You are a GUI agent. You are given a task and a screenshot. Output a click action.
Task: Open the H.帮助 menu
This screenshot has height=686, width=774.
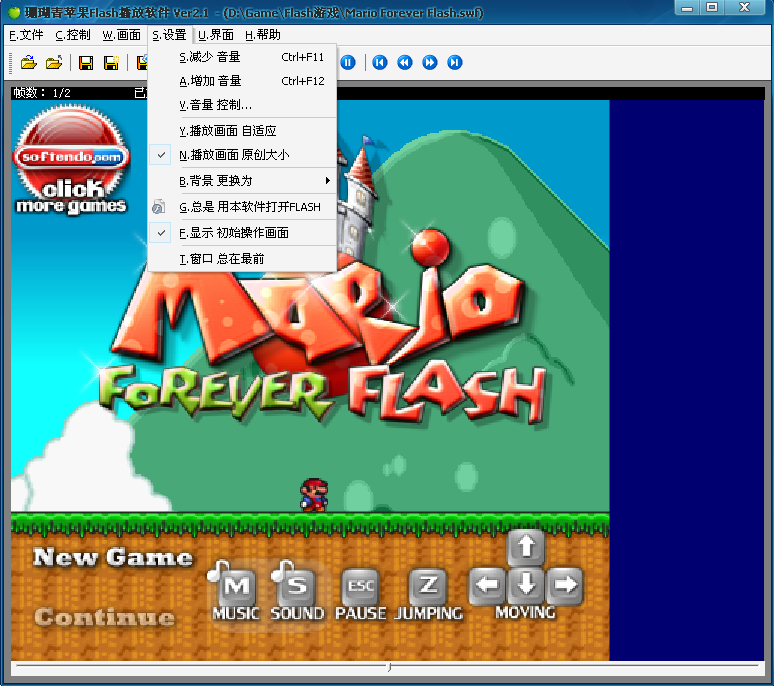coord(263,35)
